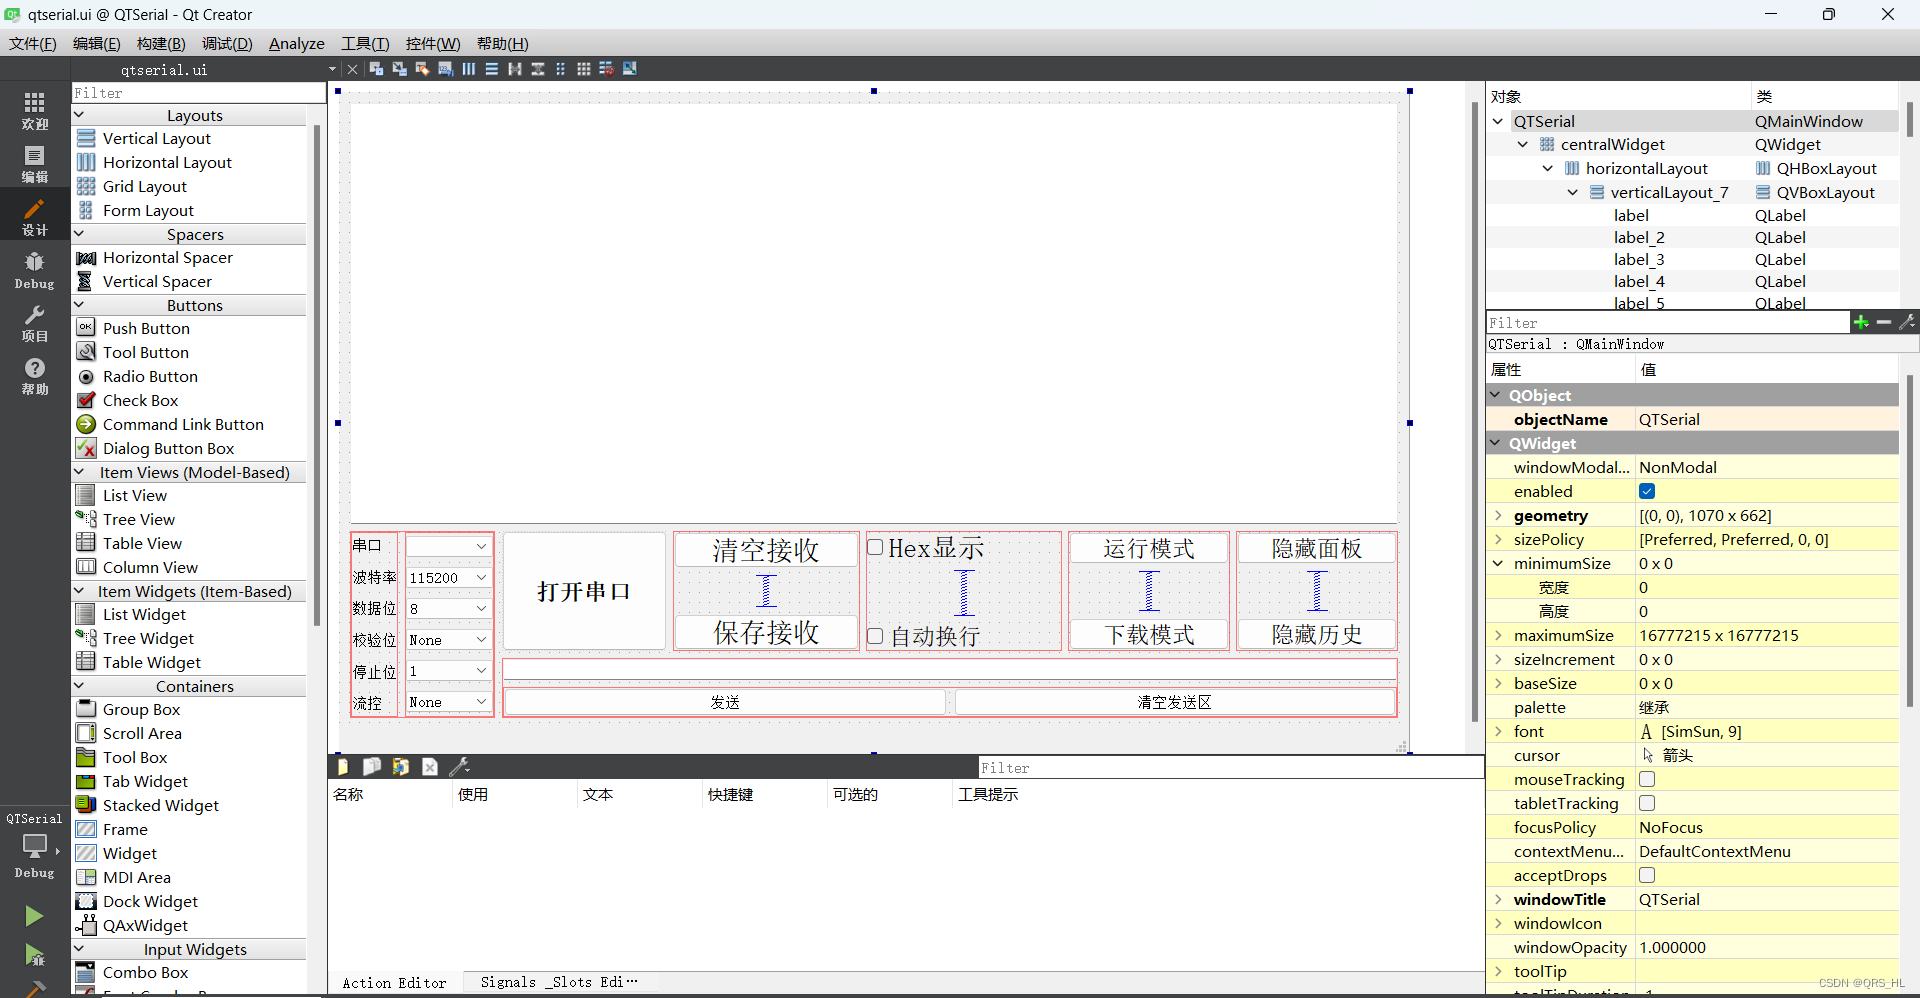The image size is (1920, 998).
Task: Click the green Run button
Action: pos(34,916)
